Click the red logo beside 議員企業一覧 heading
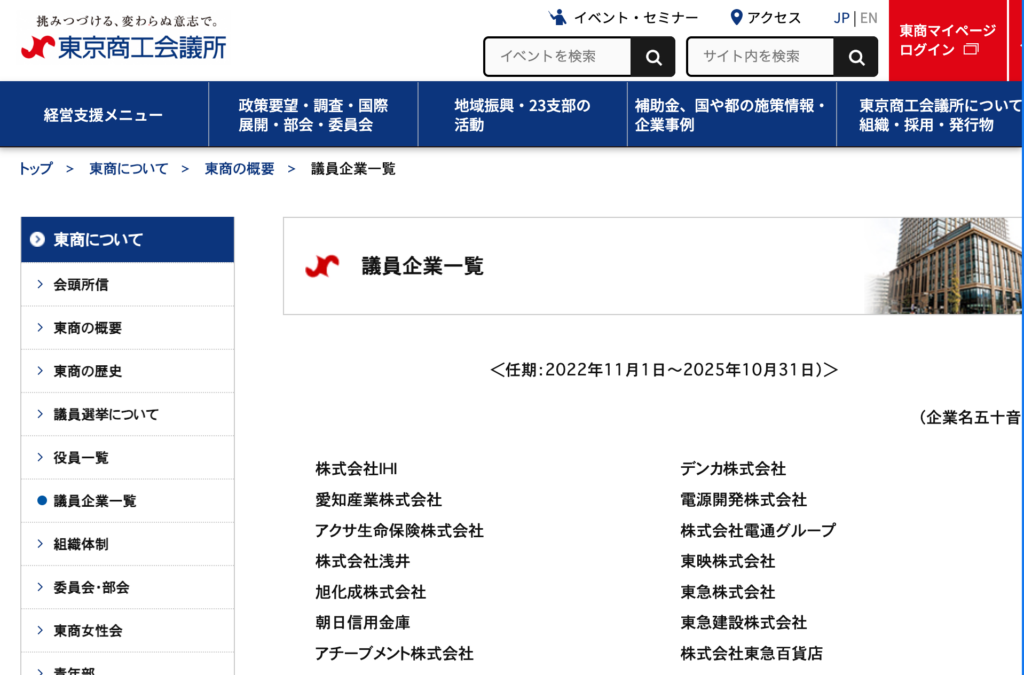Image resolution: width=1024 pixels, height=675 pixels. point(322,266)
